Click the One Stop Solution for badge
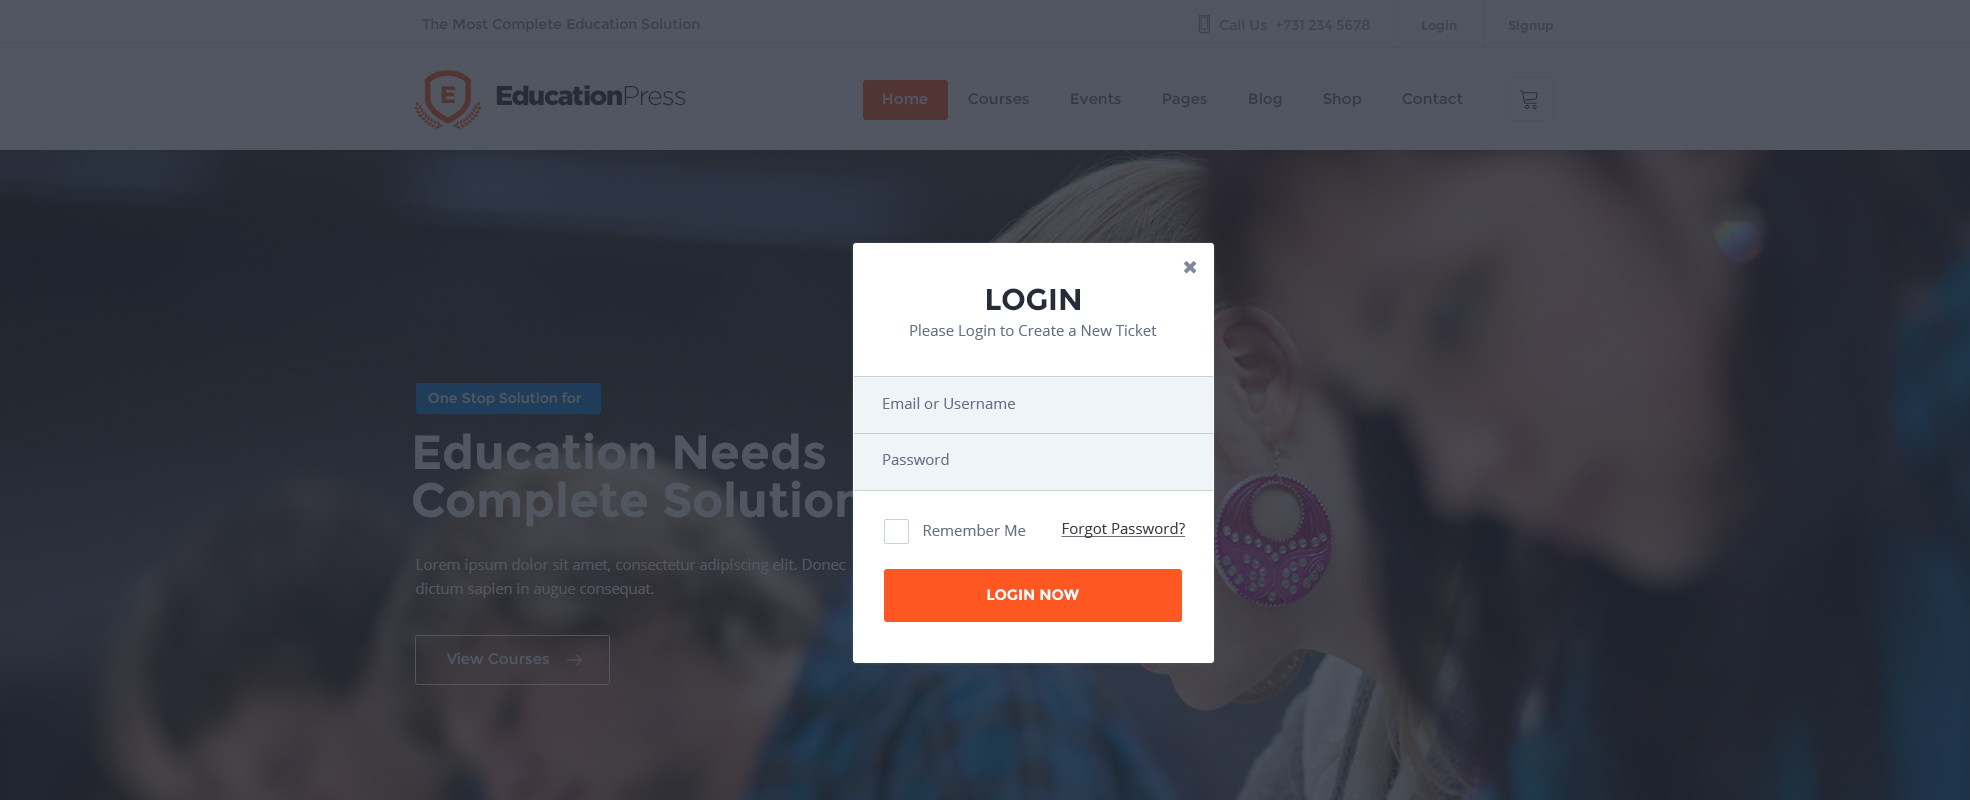Image resolution: width=1970 pixels, height=800 pixels. [x=508, y=398]
